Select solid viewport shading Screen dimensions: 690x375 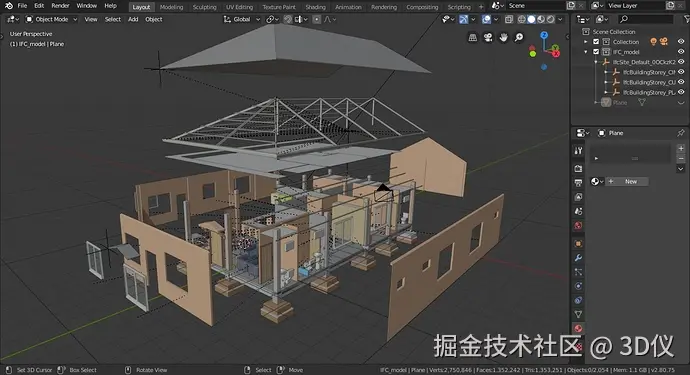(531, 19)
